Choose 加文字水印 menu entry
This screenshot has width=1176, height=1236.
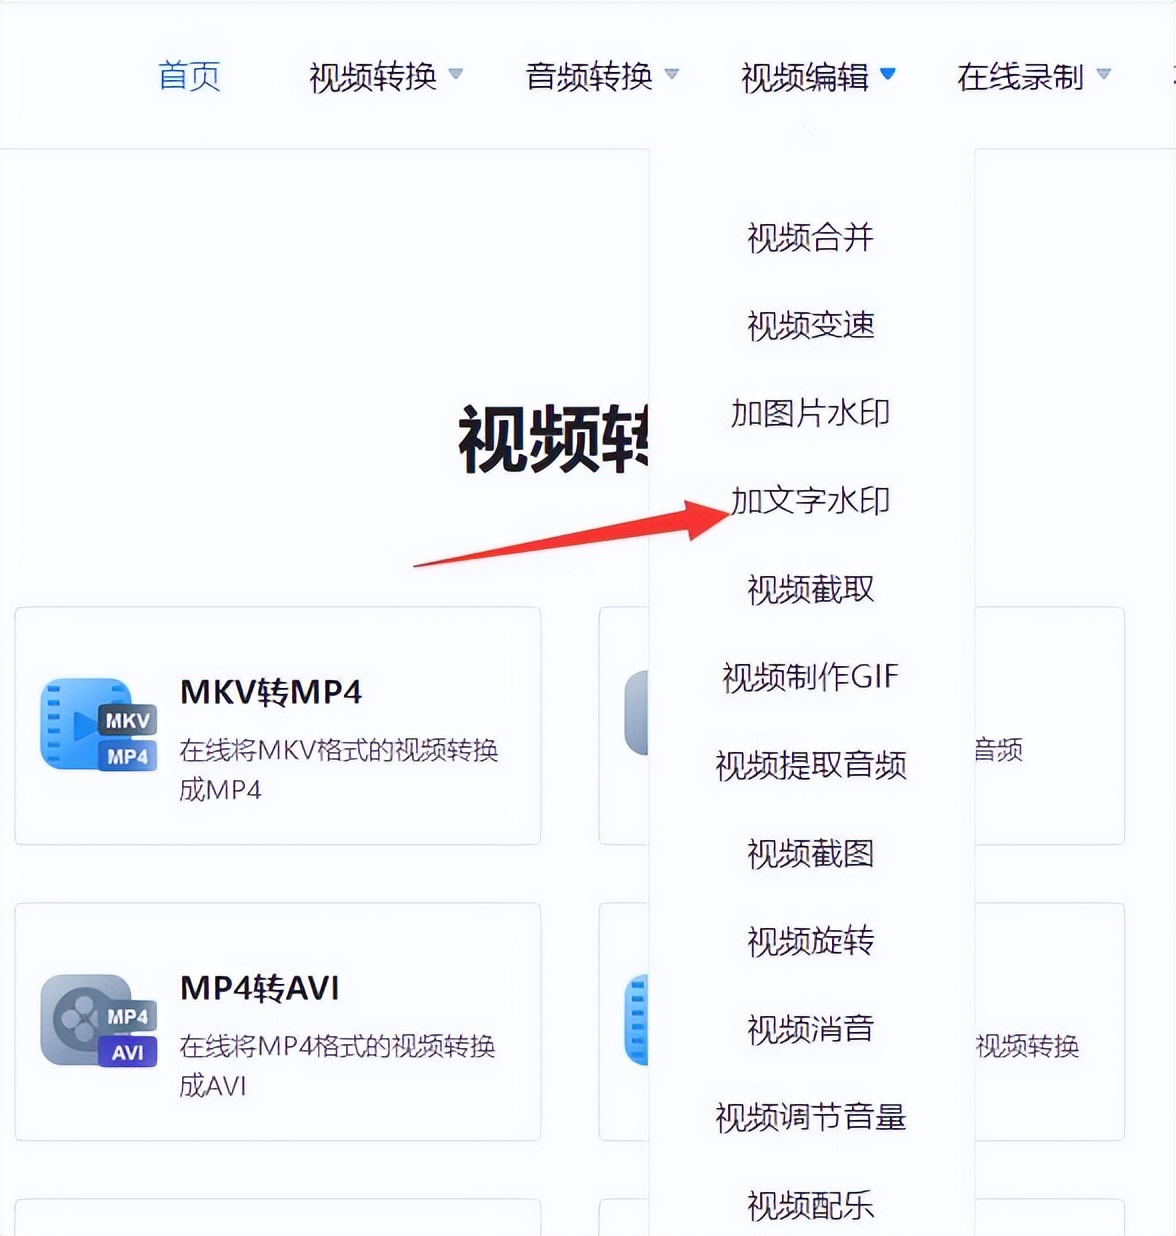[811, 501]
